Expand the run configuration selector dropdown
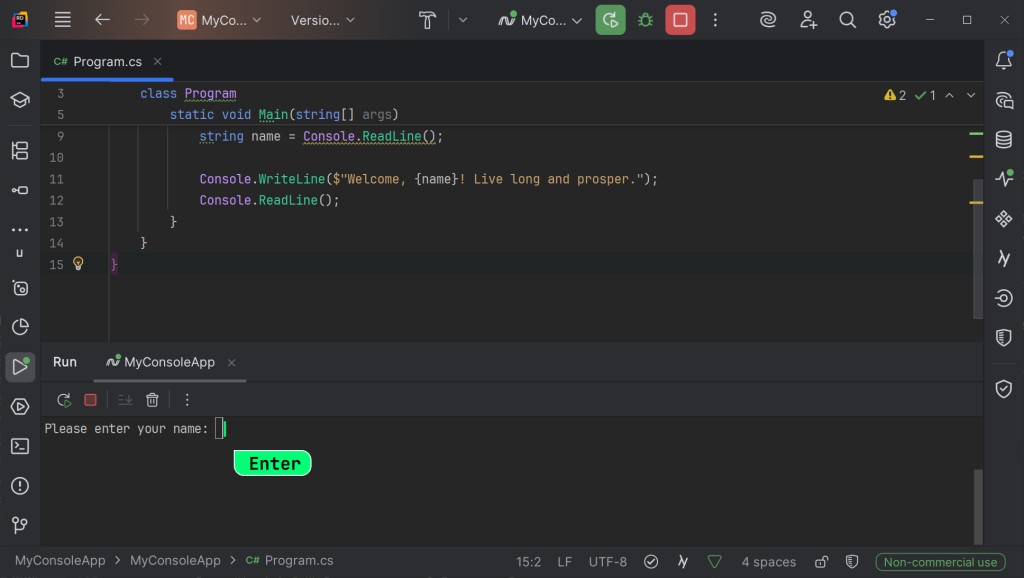 click(x=541, y=20)
